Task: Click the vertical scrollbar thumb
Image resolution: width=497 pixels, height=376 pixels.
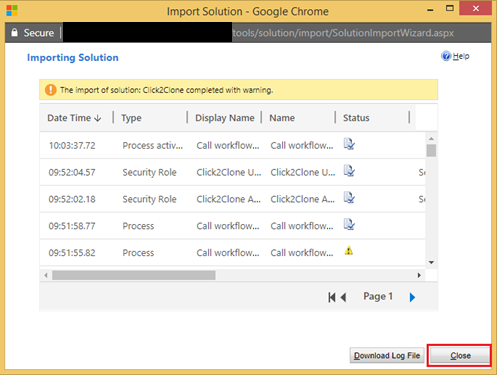Action: tap(431, 150)
